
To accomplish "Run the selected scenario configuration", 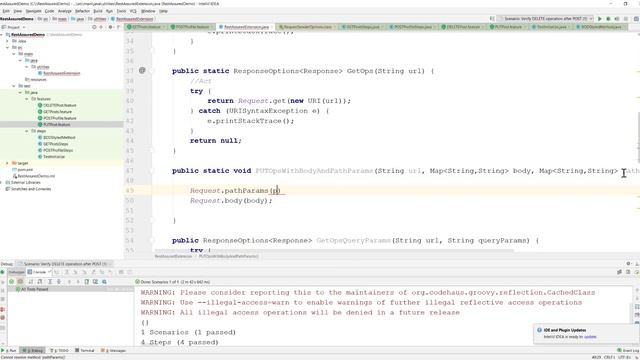I will pyautogui.click(x=600, y=19).
